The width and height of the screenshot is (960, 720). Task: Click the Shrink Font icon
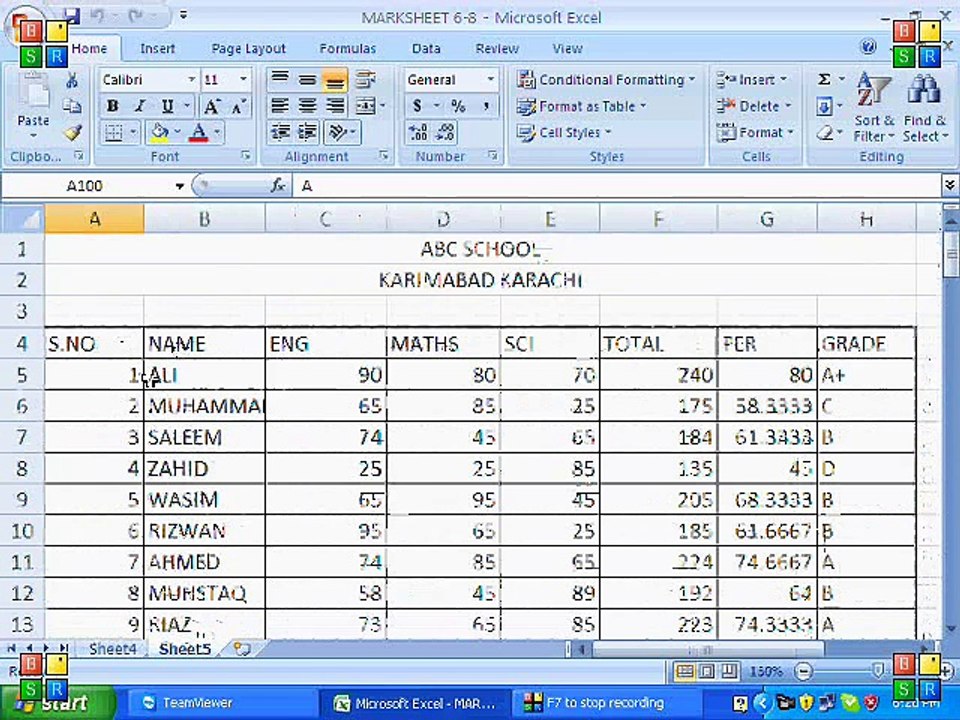pyautogui.click(x=238, y=106)
